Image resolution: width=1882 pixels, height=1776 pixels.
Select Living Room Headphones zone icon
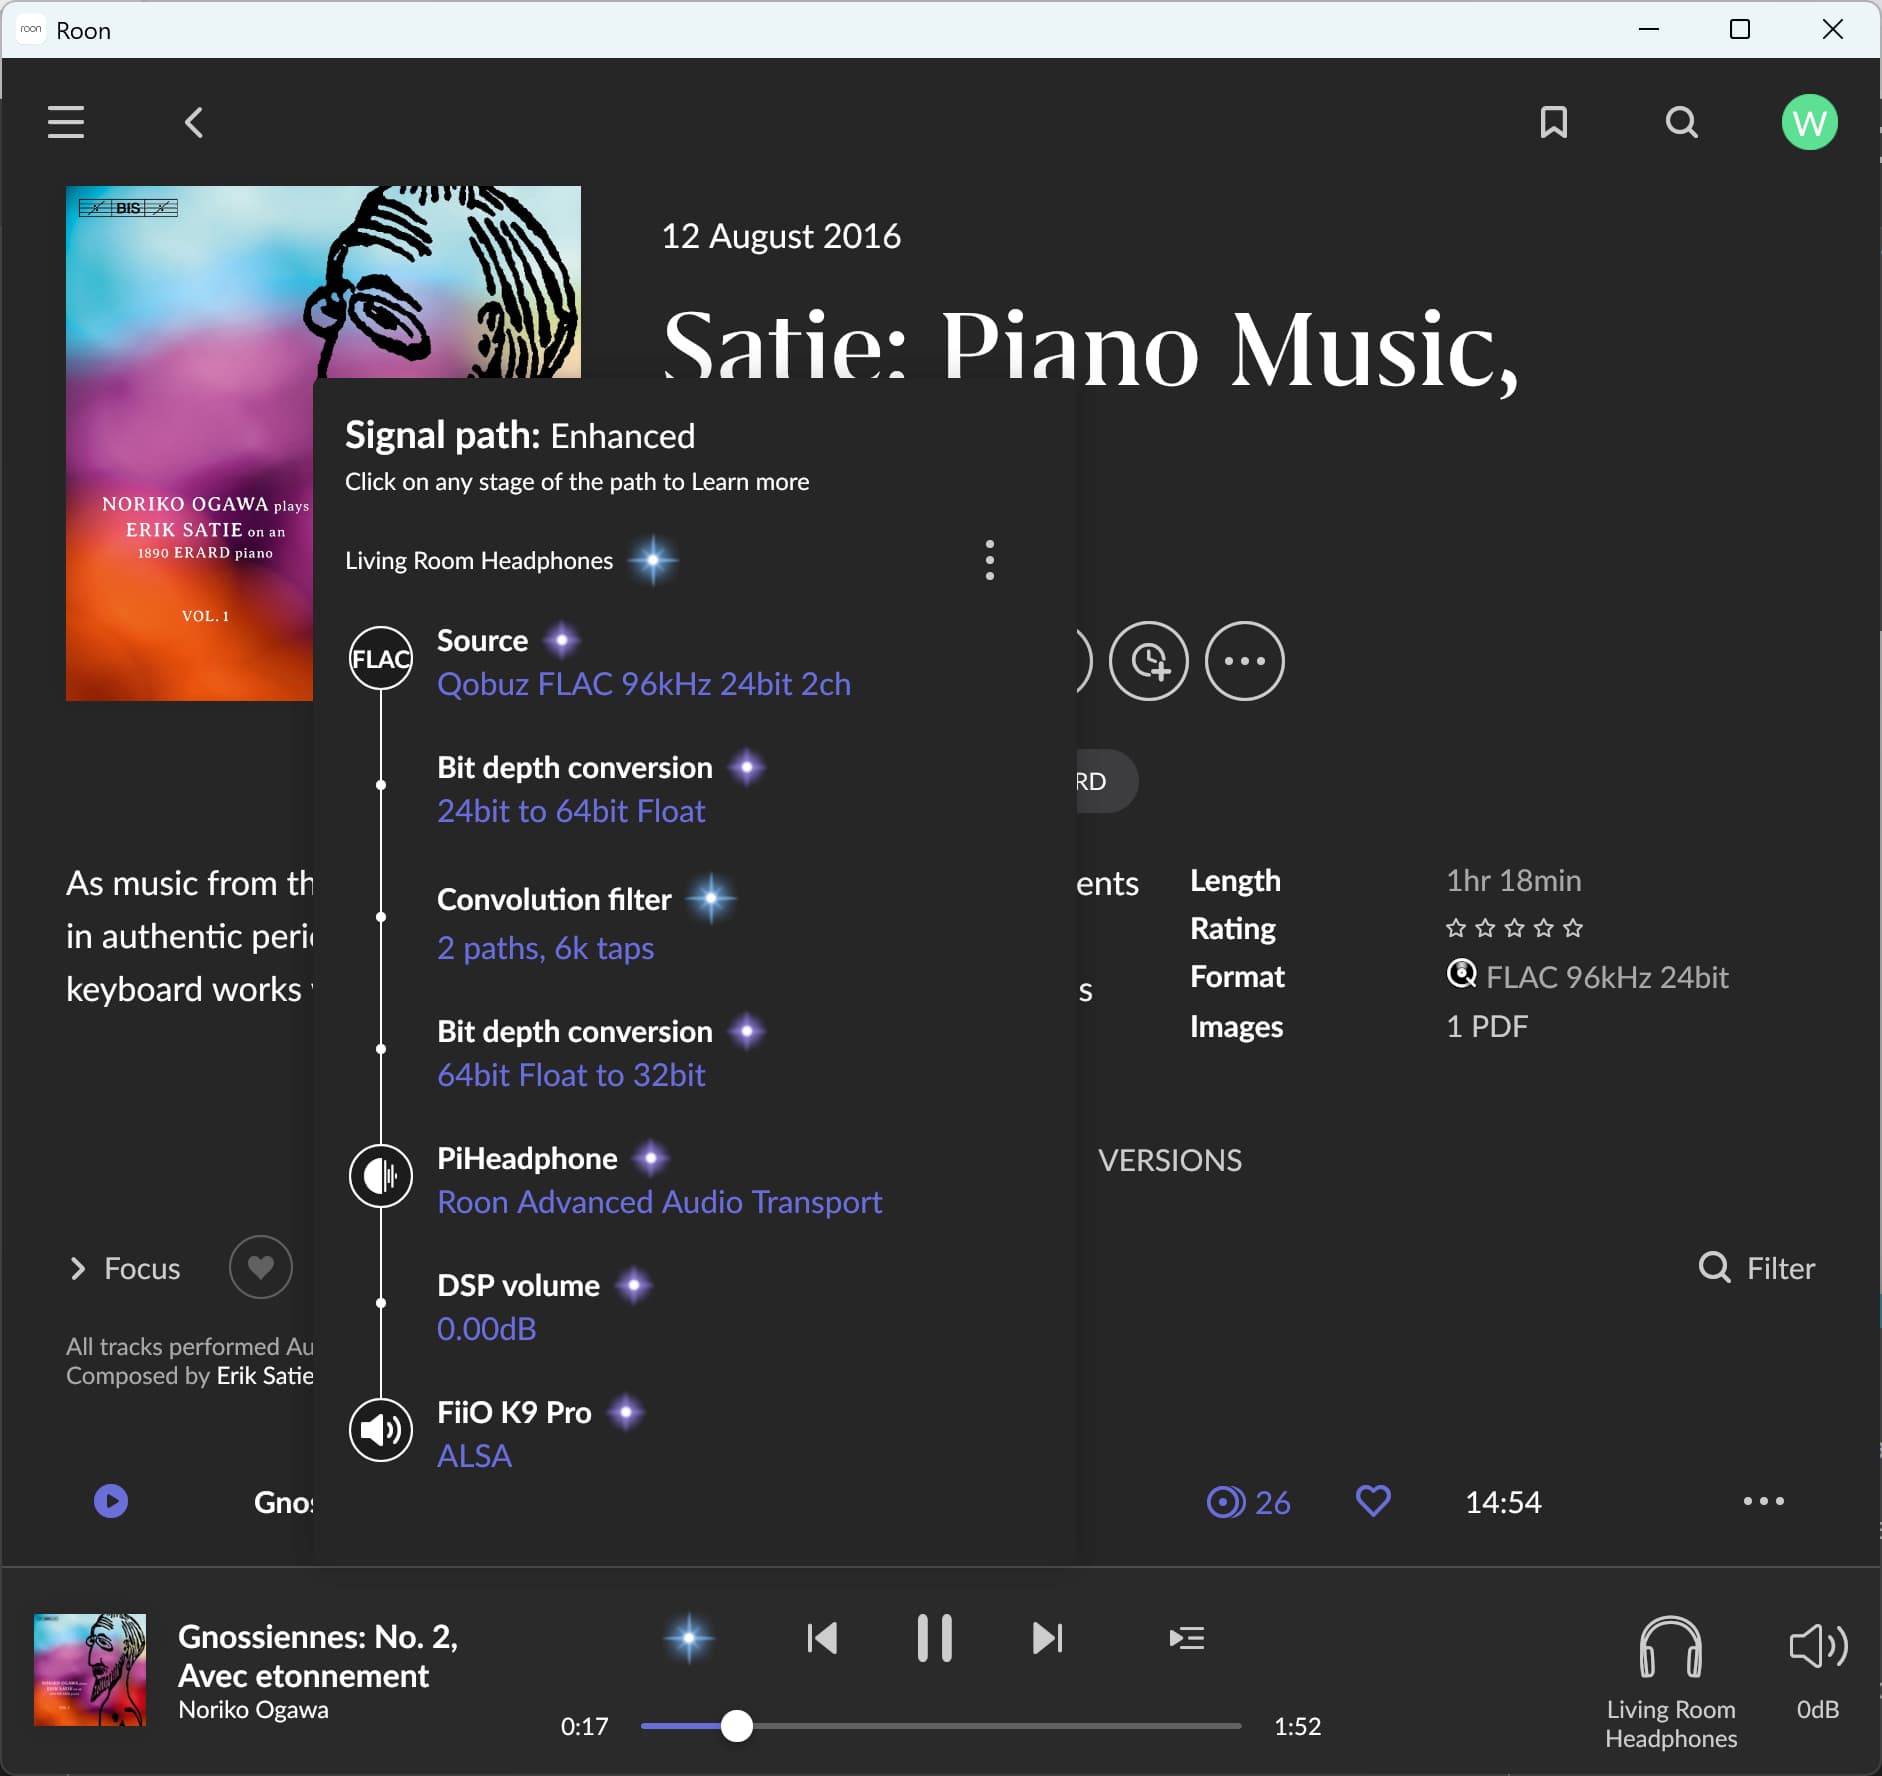tap(1670, 1649)
